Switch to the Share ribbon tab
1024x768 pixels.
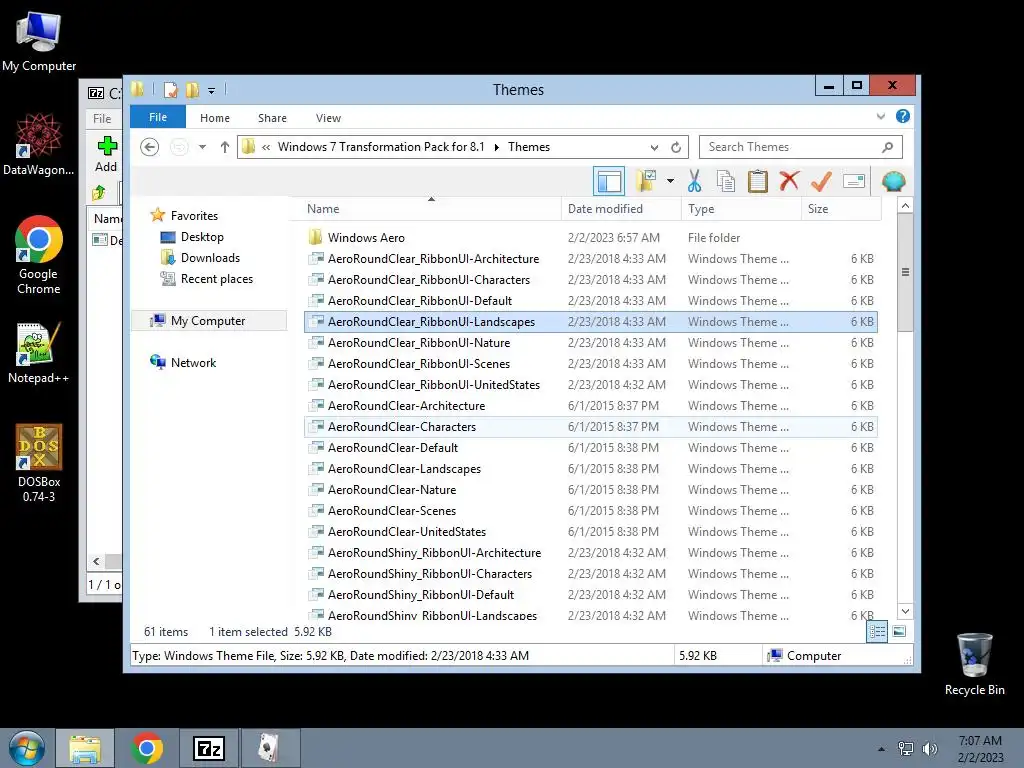(x=272, y=118)
